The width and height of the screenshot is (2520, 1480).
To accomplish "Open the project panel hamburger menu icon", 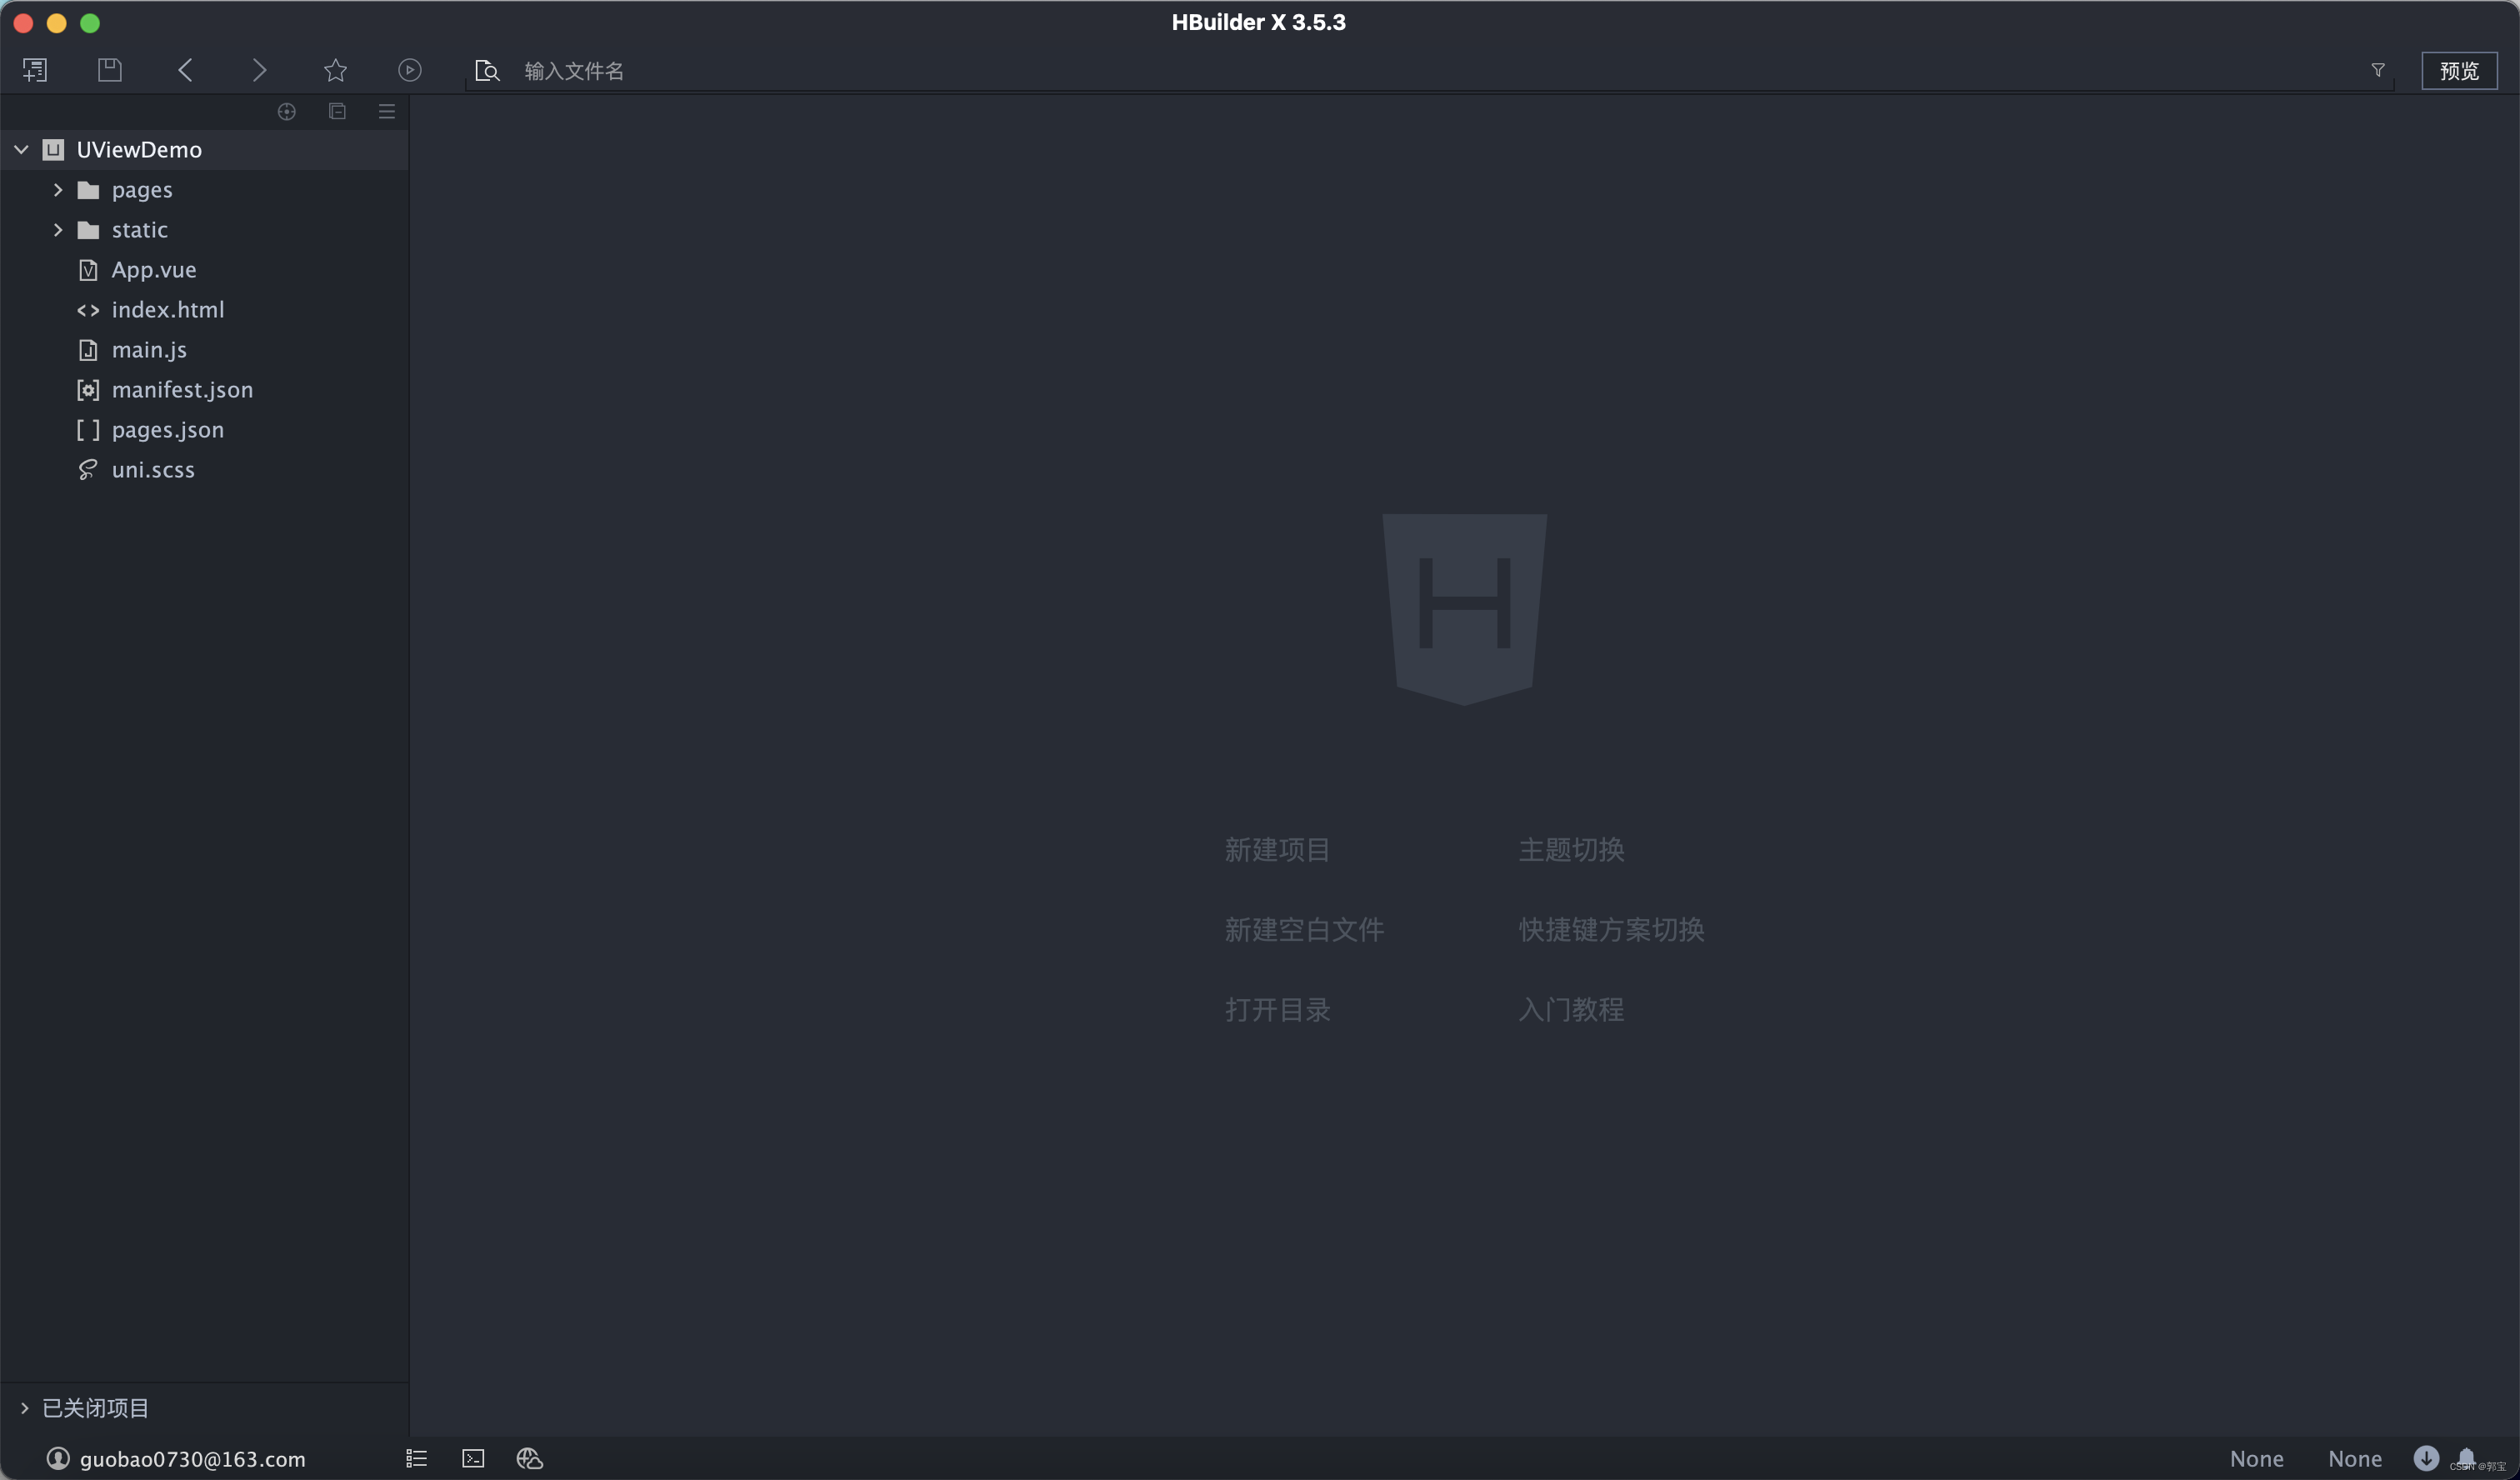I will click(387, 112).
